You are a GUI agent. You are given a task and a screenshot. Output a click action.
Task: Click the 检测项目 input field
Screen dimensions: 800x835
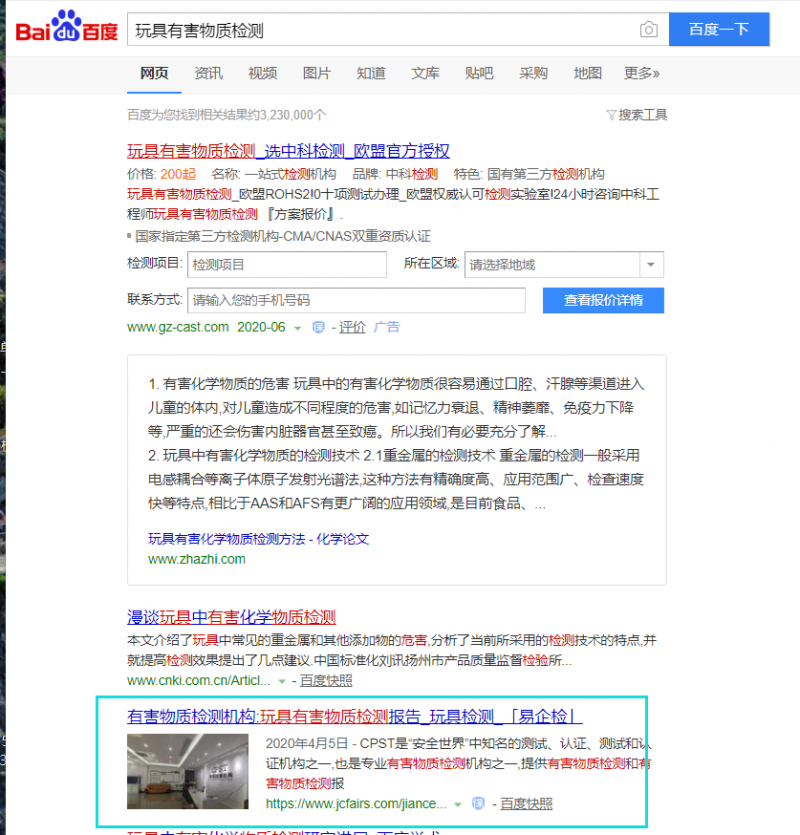pyautogui.click(x=286, y=265)
